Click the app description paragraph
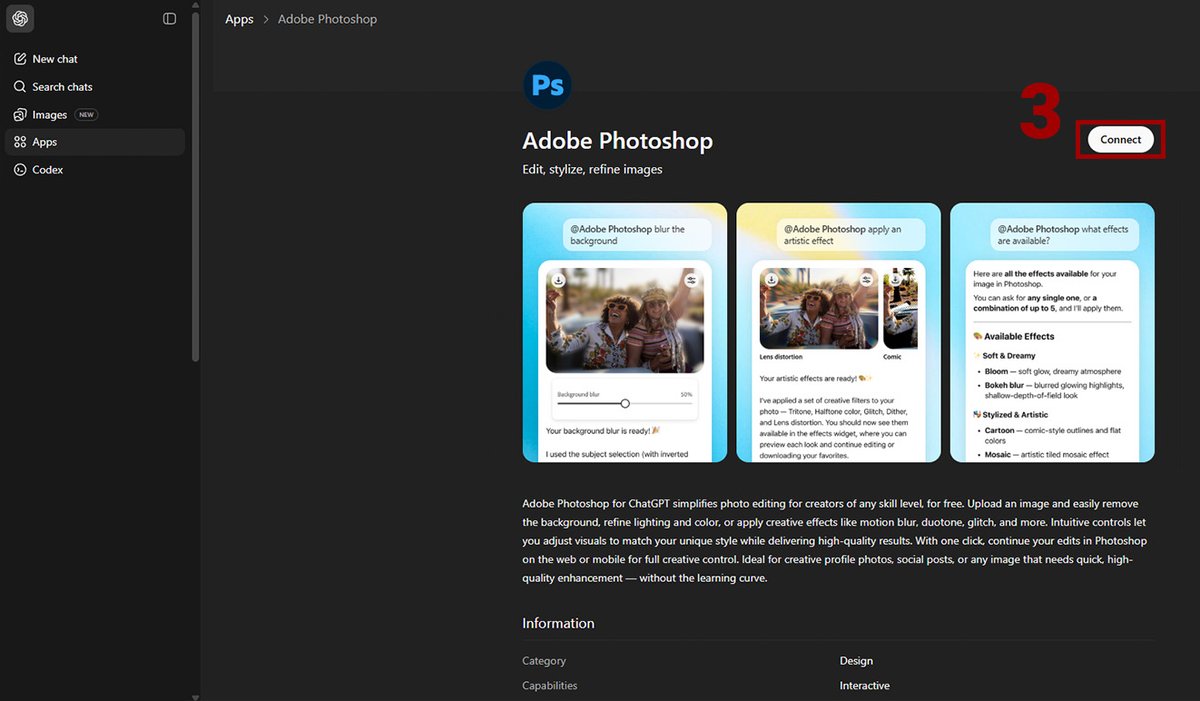This screenshot has height=701, width=1200. [835, 541]
